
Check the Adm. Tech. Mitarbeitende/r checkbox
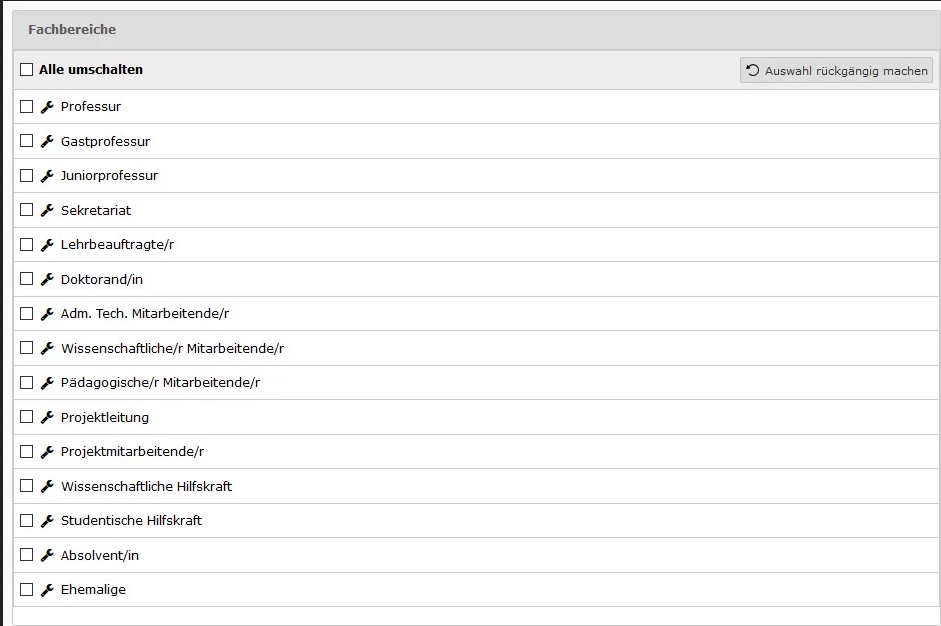(27, 313)
